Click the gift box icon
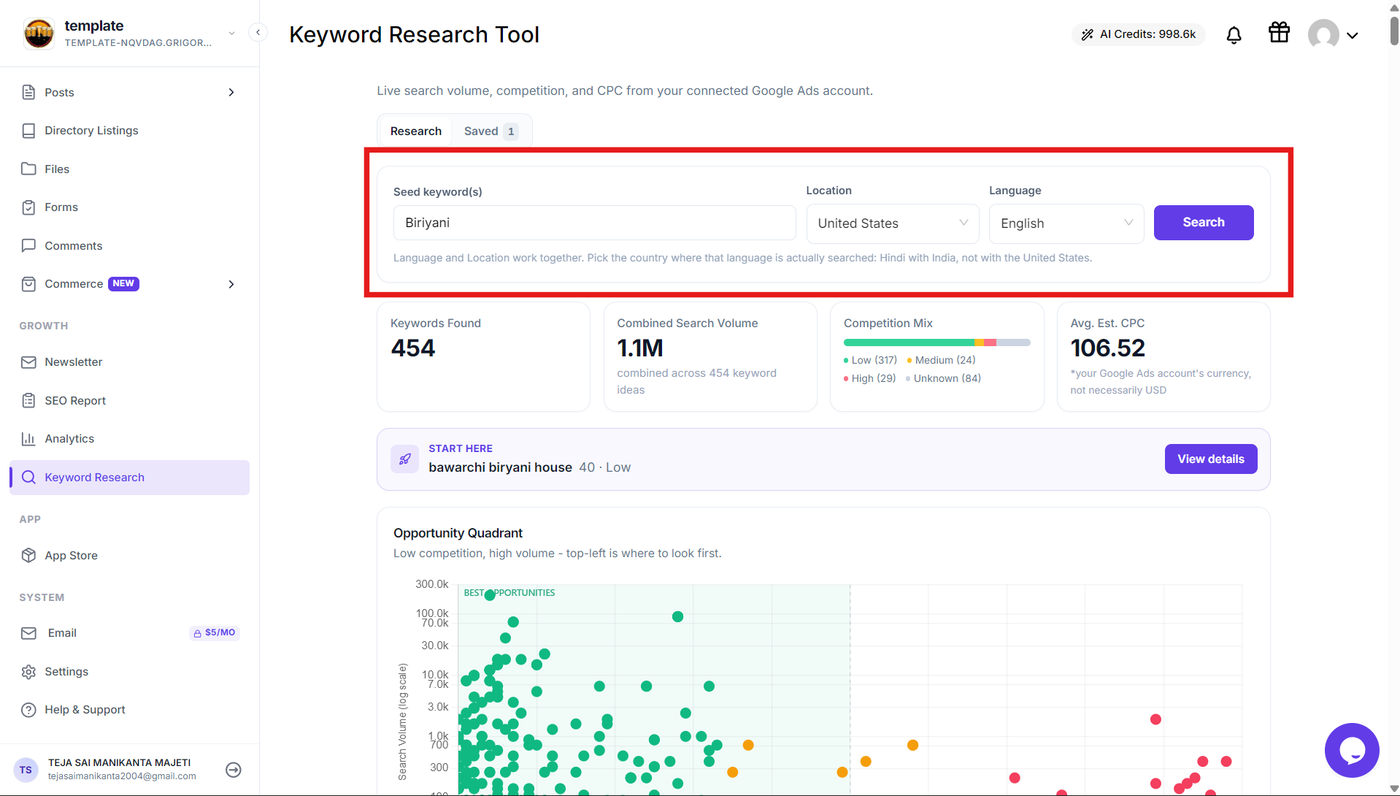The image size is (1400, 796). [1279, 33]
